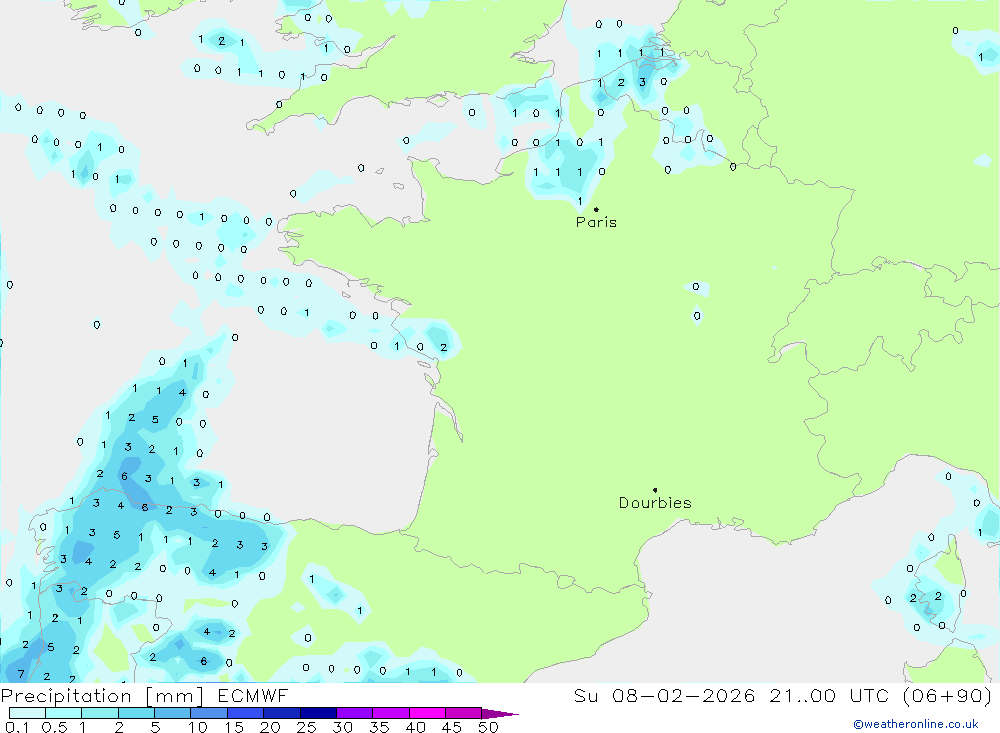
Task: Pick the legend swatch between 0.5 and 1
Action: tap(64, 713)
